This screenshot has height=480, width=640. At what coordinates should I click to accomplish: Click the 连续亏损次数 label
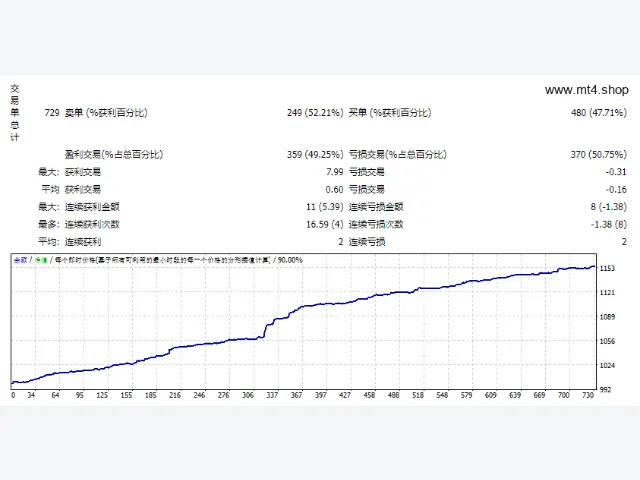click(376, 224)
